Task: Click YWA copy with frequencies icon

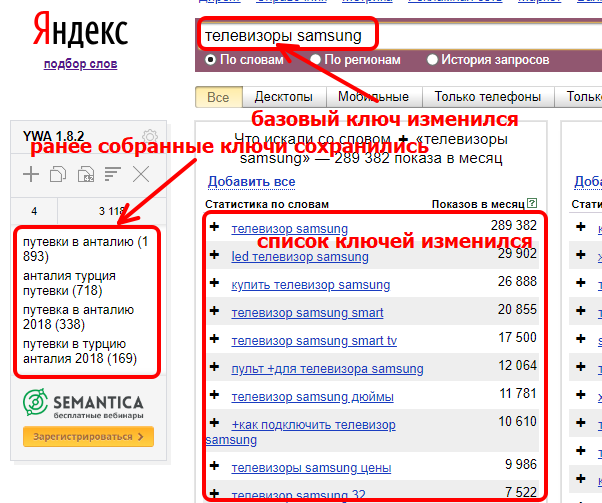Action: (x=85, y=175)
